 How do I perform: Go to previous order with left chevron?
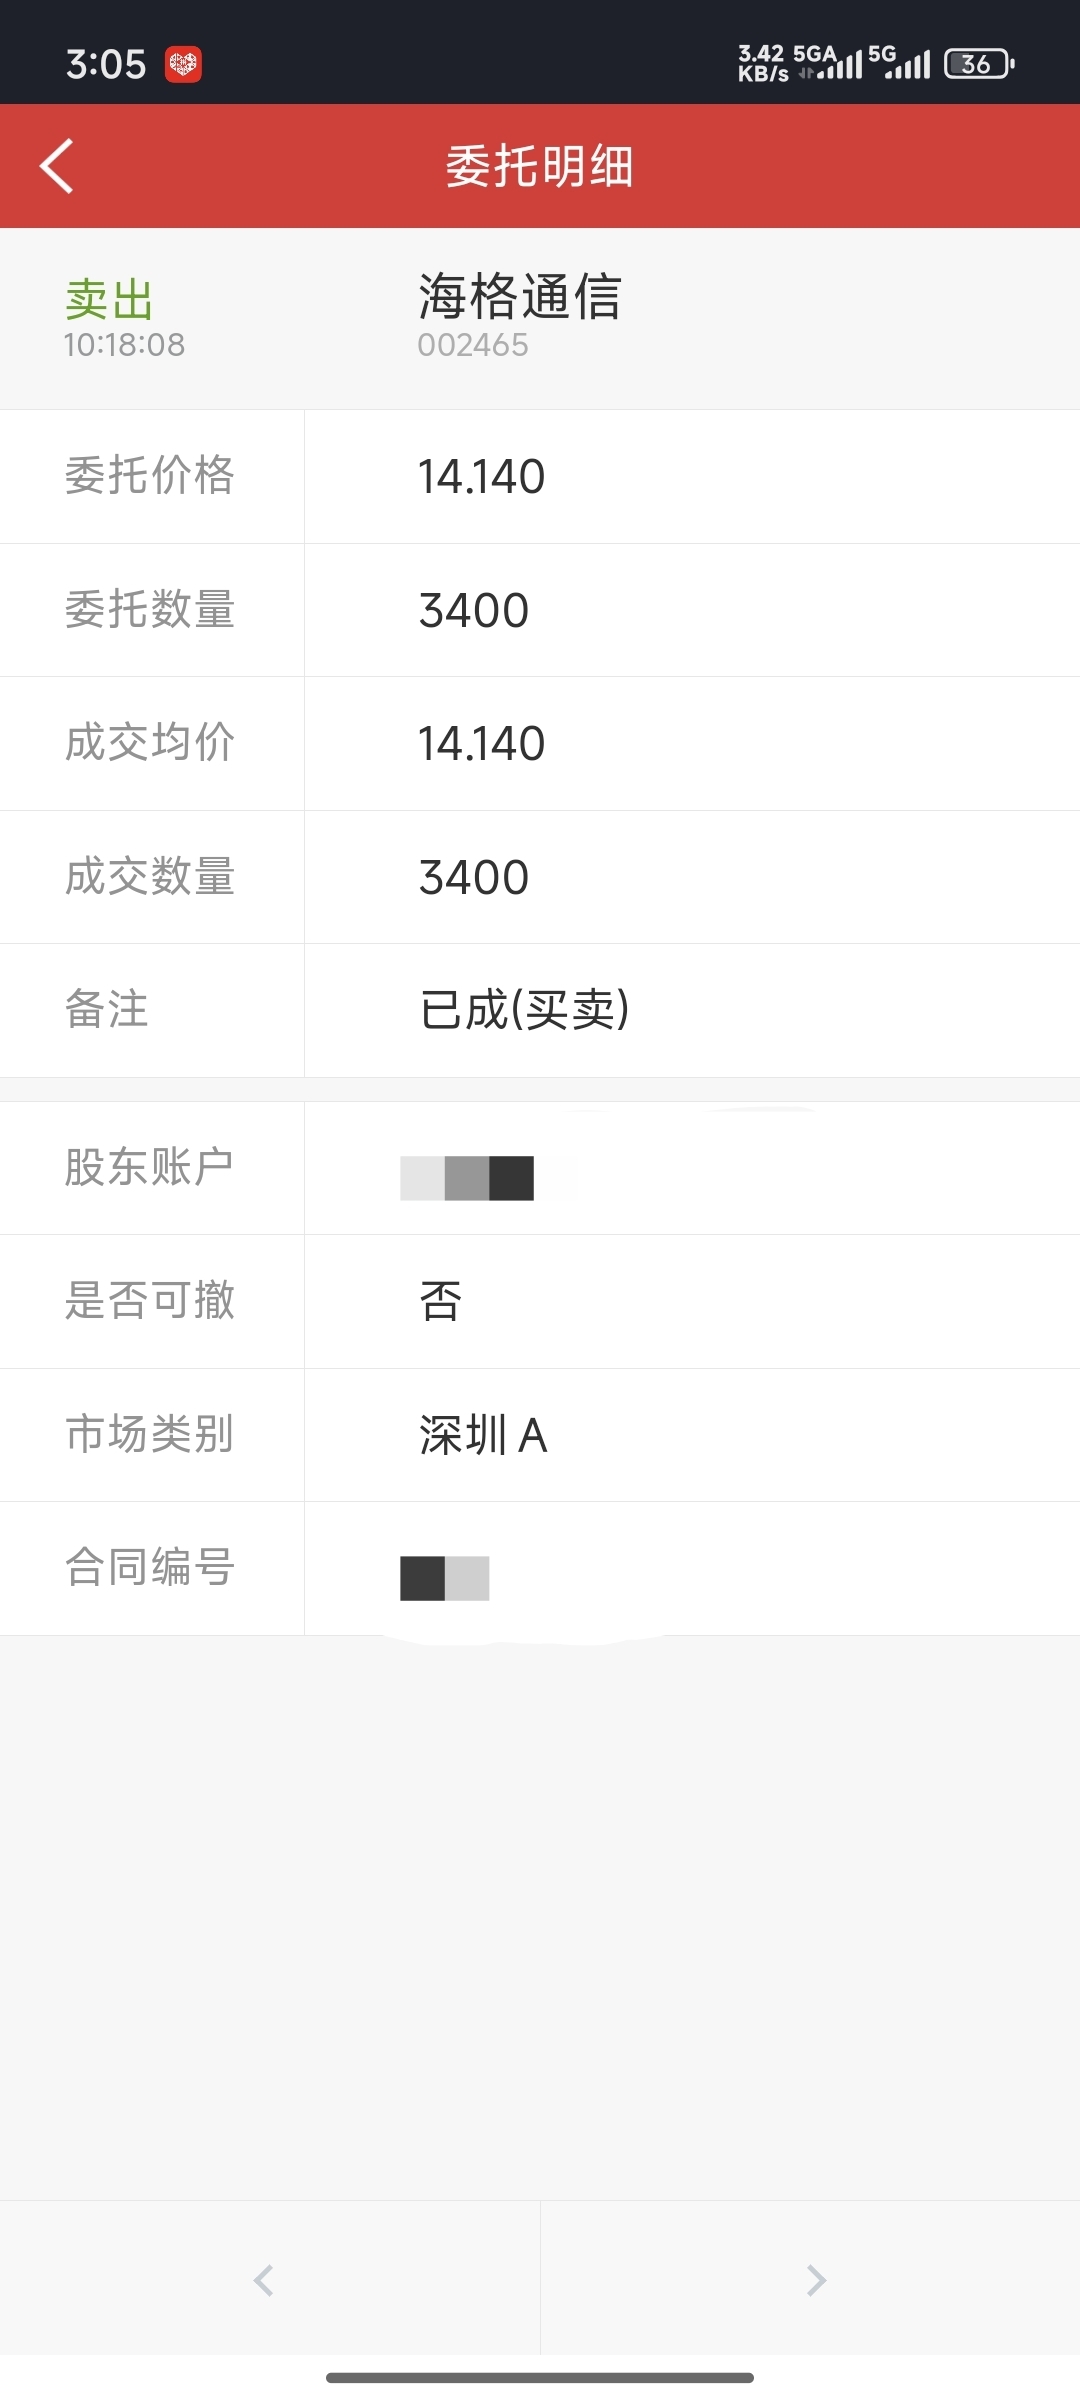(x=264, y=2280)
